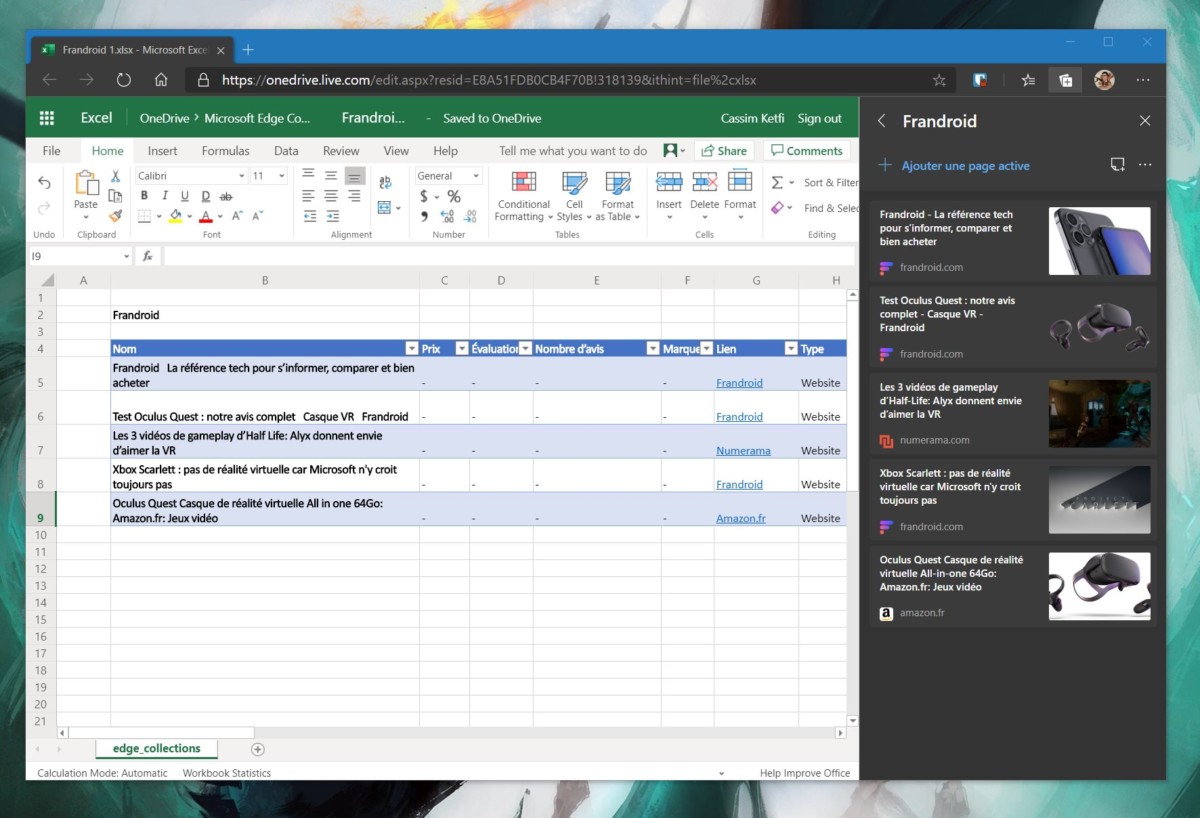Click the Strikethrough formatting icon
The width and height of the screenshot is (1200, 818).
[x=226, y=196]
